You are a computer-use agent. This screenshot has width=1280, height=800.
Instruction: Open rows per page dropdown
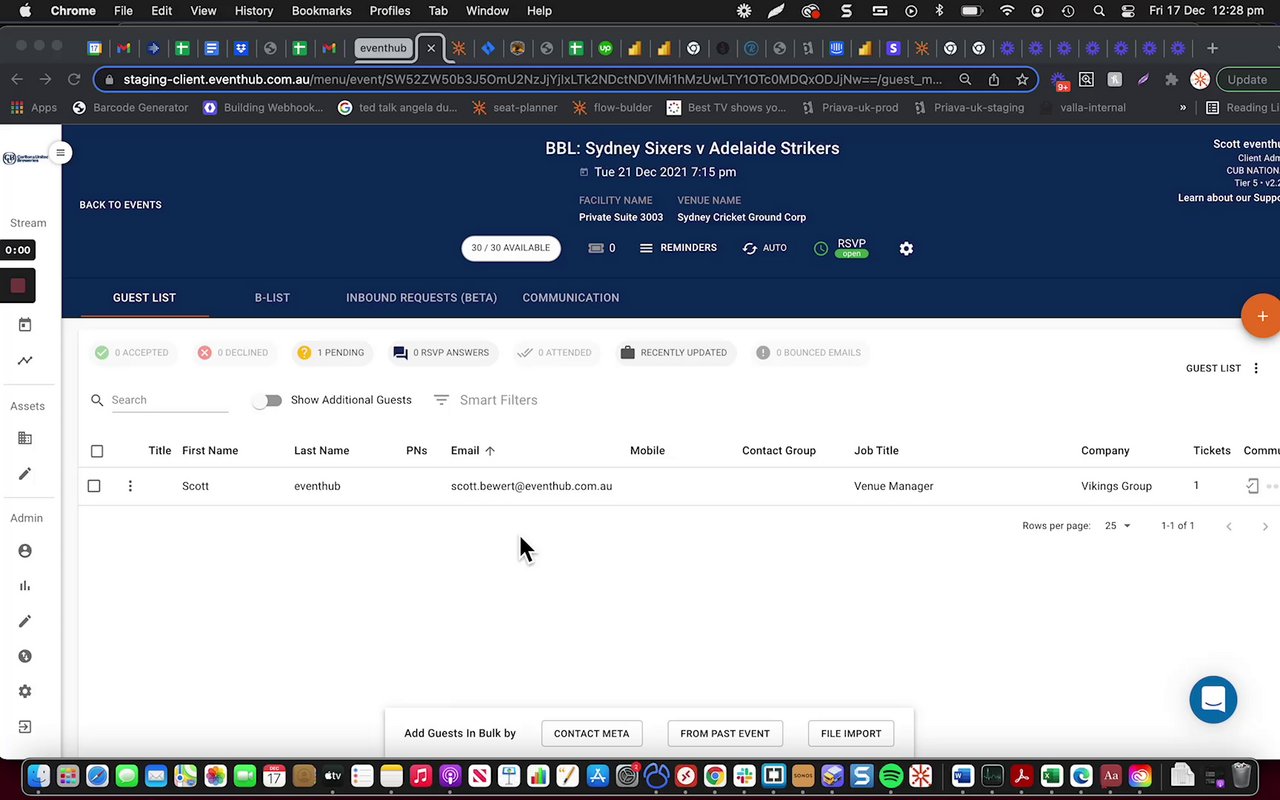1118,526
